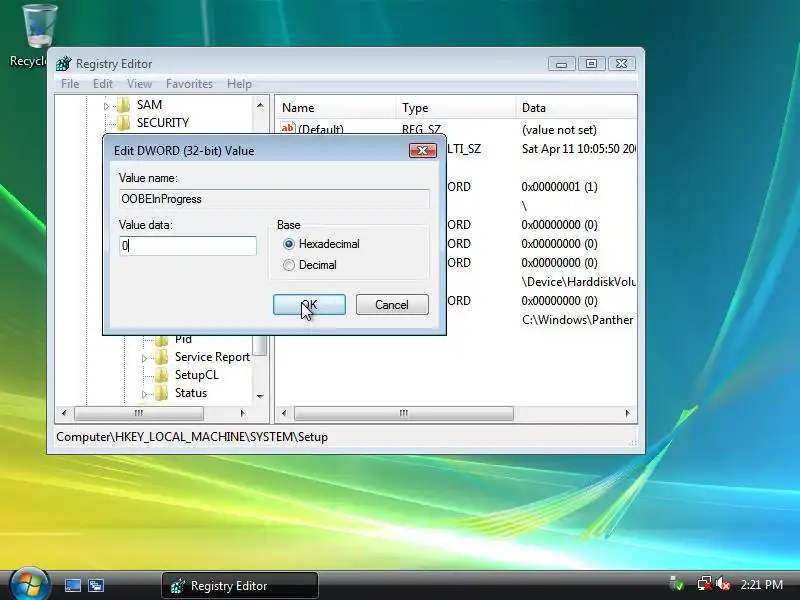Close the Edit DWORD dialog
The width and height of the screenshot is (800, 600).
tap(422, 150)
